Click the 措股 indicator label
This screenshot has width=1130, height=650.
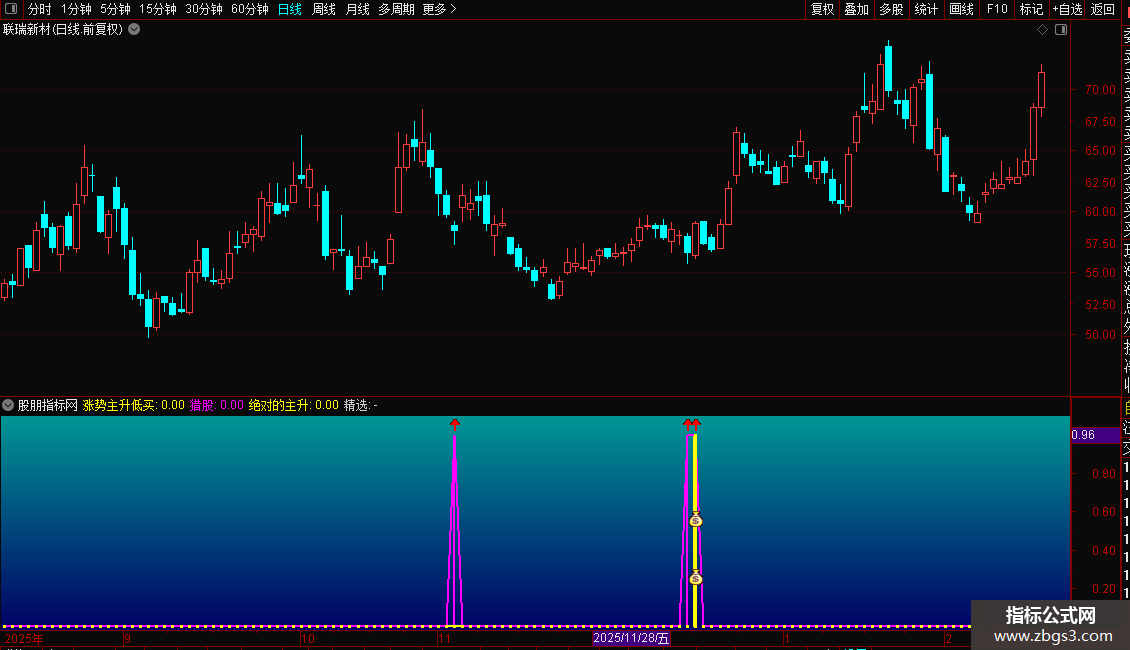pyautogui.click(x=202, y=405)
